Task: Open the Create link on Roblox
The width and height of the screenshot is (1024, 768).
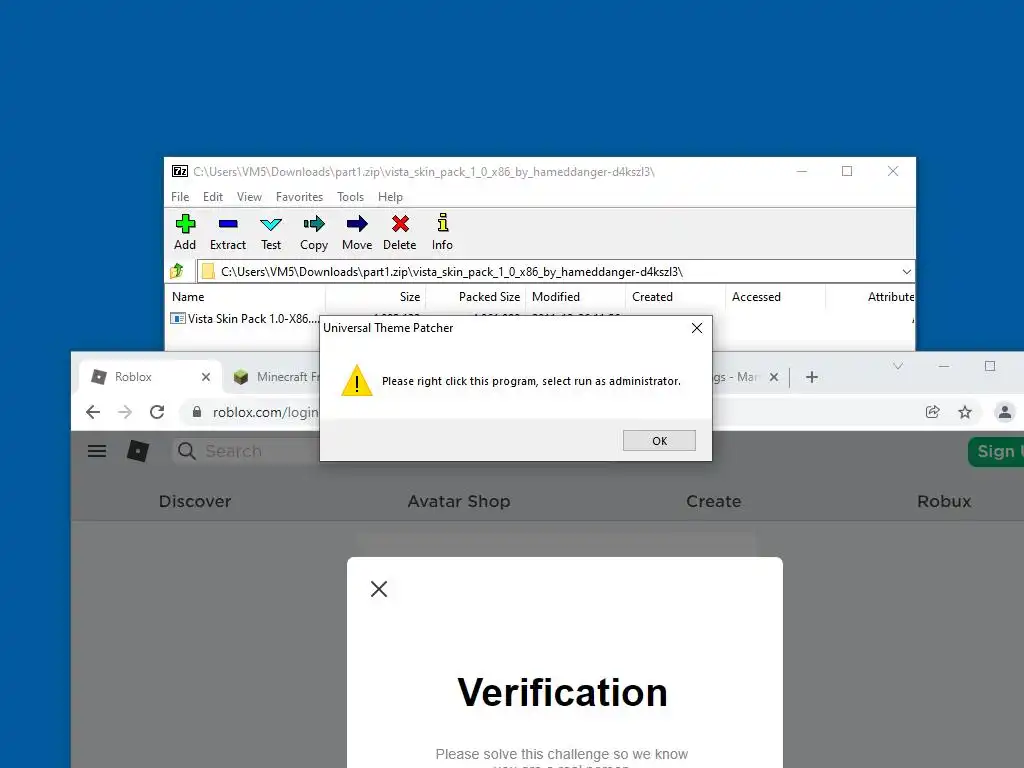Action: [714, 502]
